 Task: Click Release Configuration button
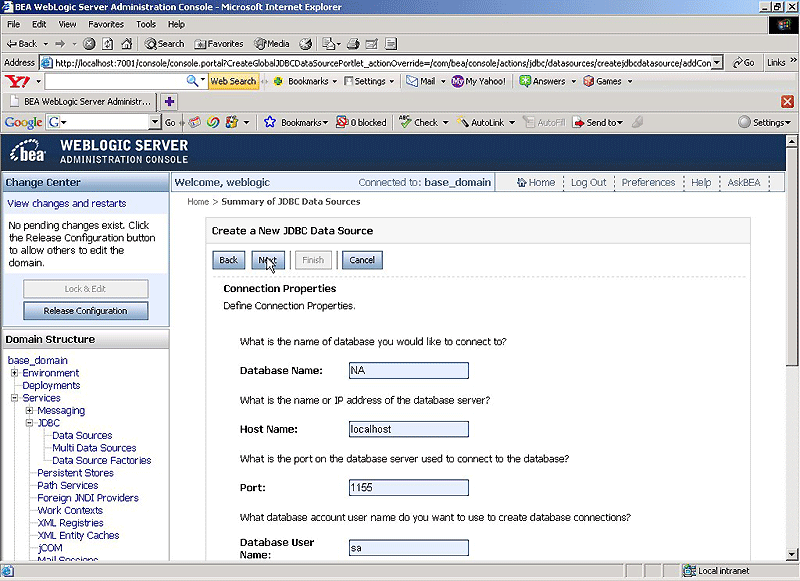[85, 311]
